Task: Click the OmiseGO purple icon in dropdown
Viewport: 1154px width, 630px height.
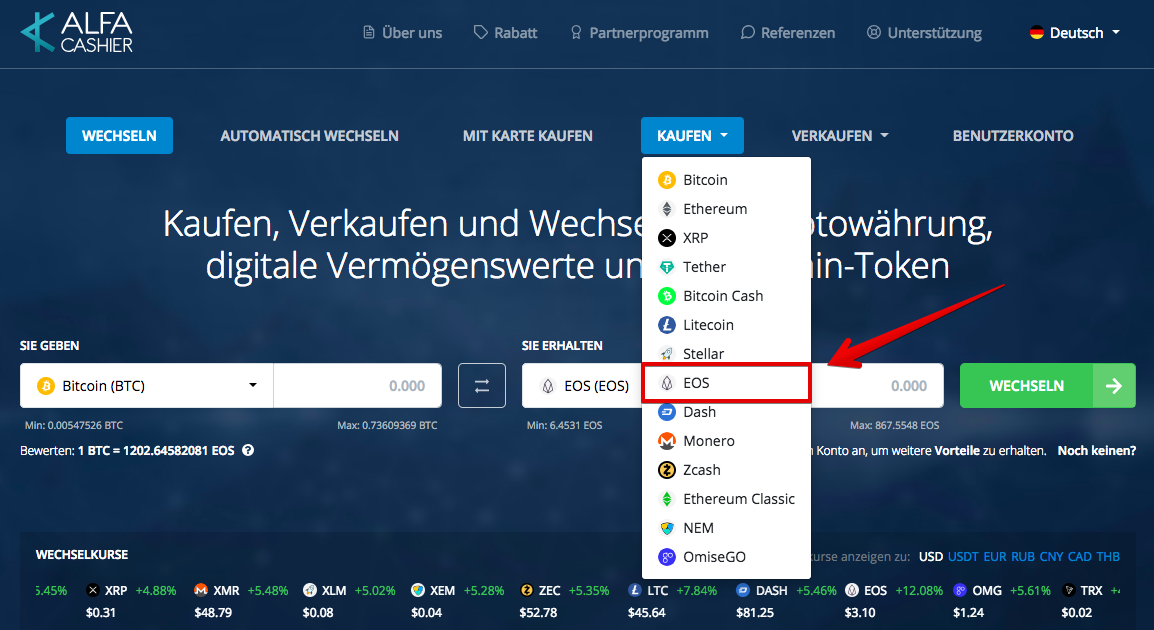Action: point(667,557)
